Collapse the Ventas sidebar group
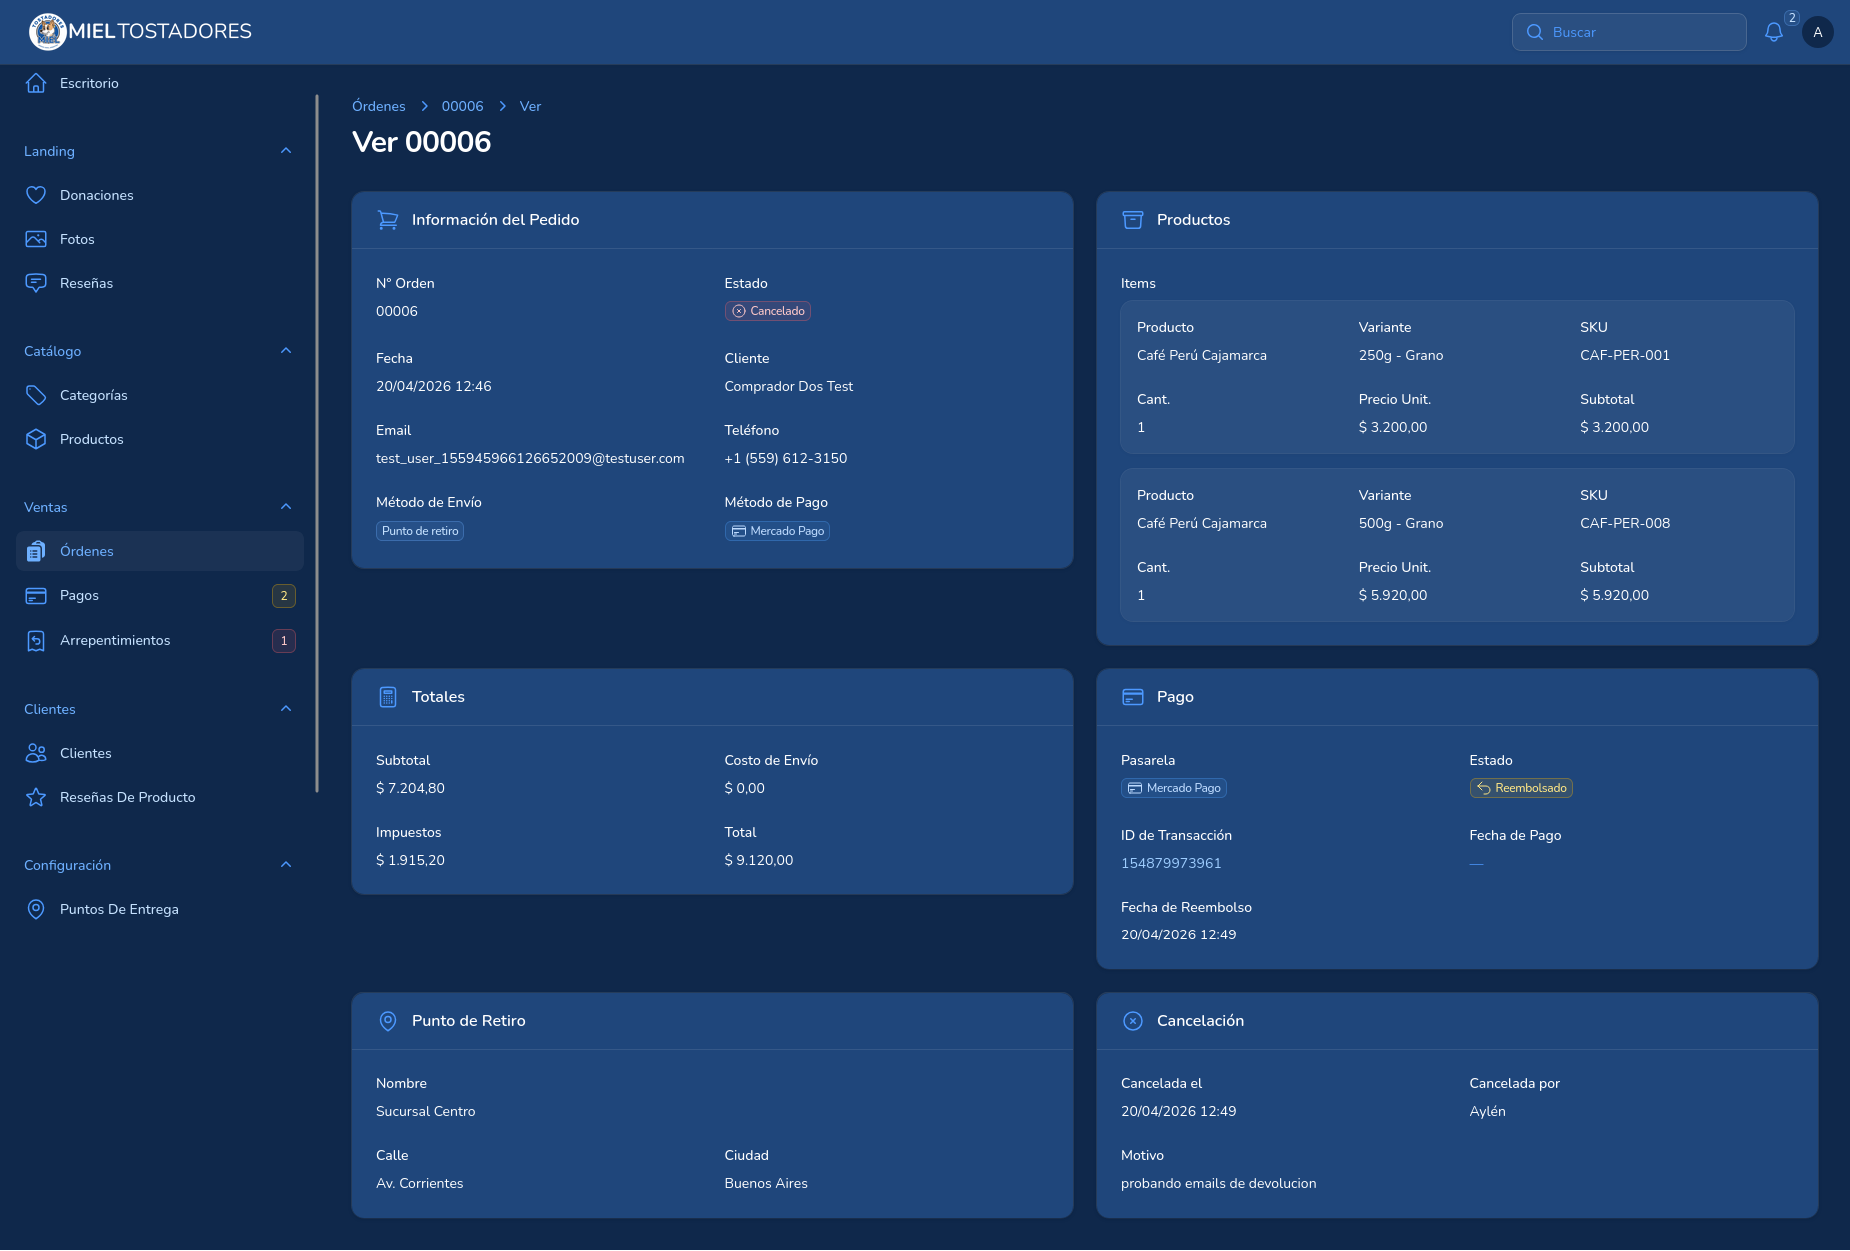1850x1251 pixels. point(286,507)
